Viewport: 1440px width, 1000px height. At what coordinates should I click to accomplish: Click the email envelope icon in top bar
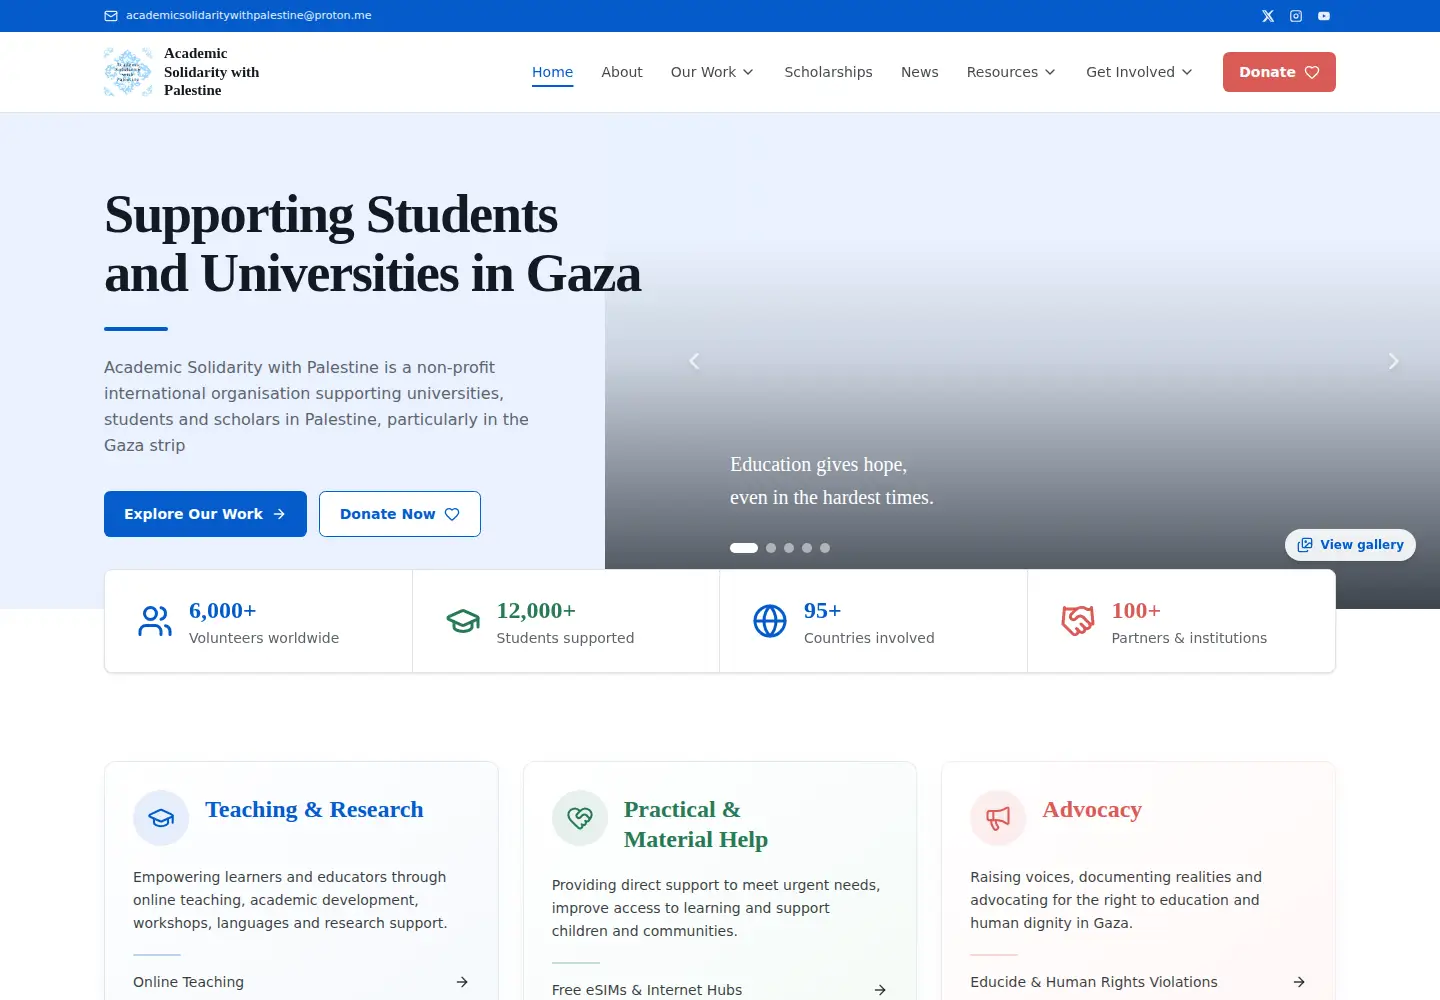(111, 16)
